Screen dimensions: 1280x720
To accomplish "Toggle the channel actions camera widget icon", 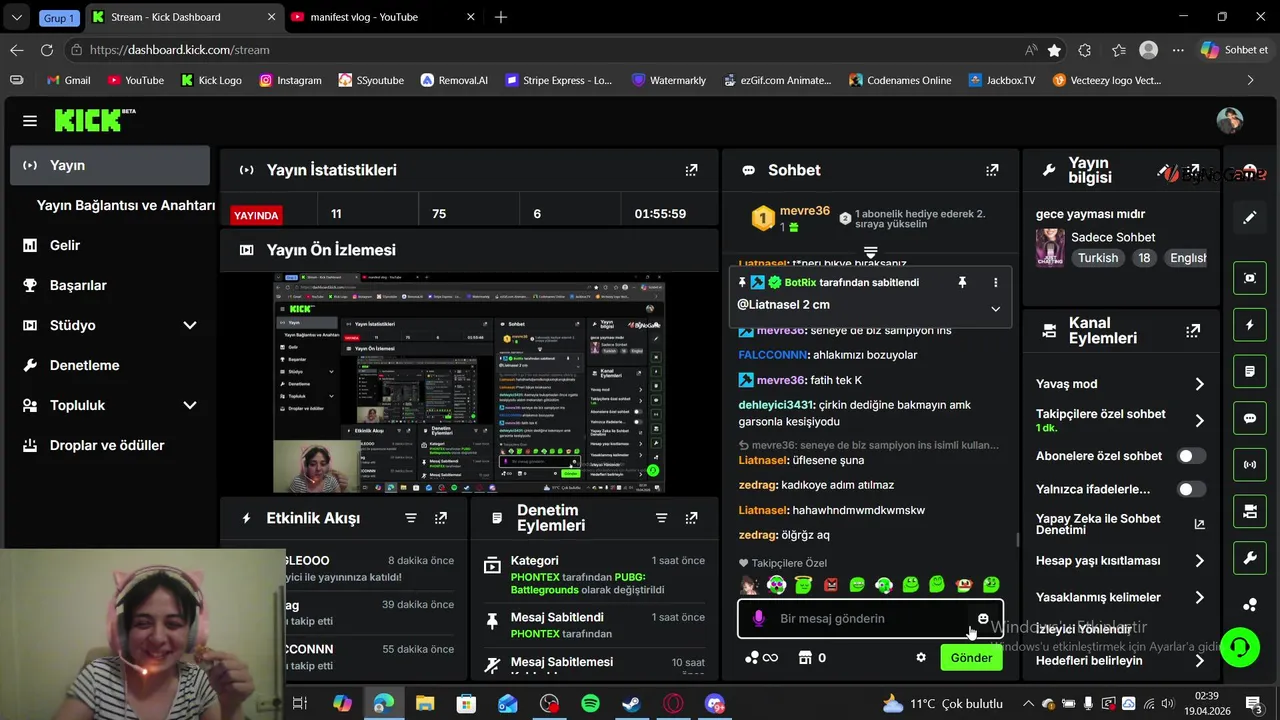I will tap(1250, 512).
